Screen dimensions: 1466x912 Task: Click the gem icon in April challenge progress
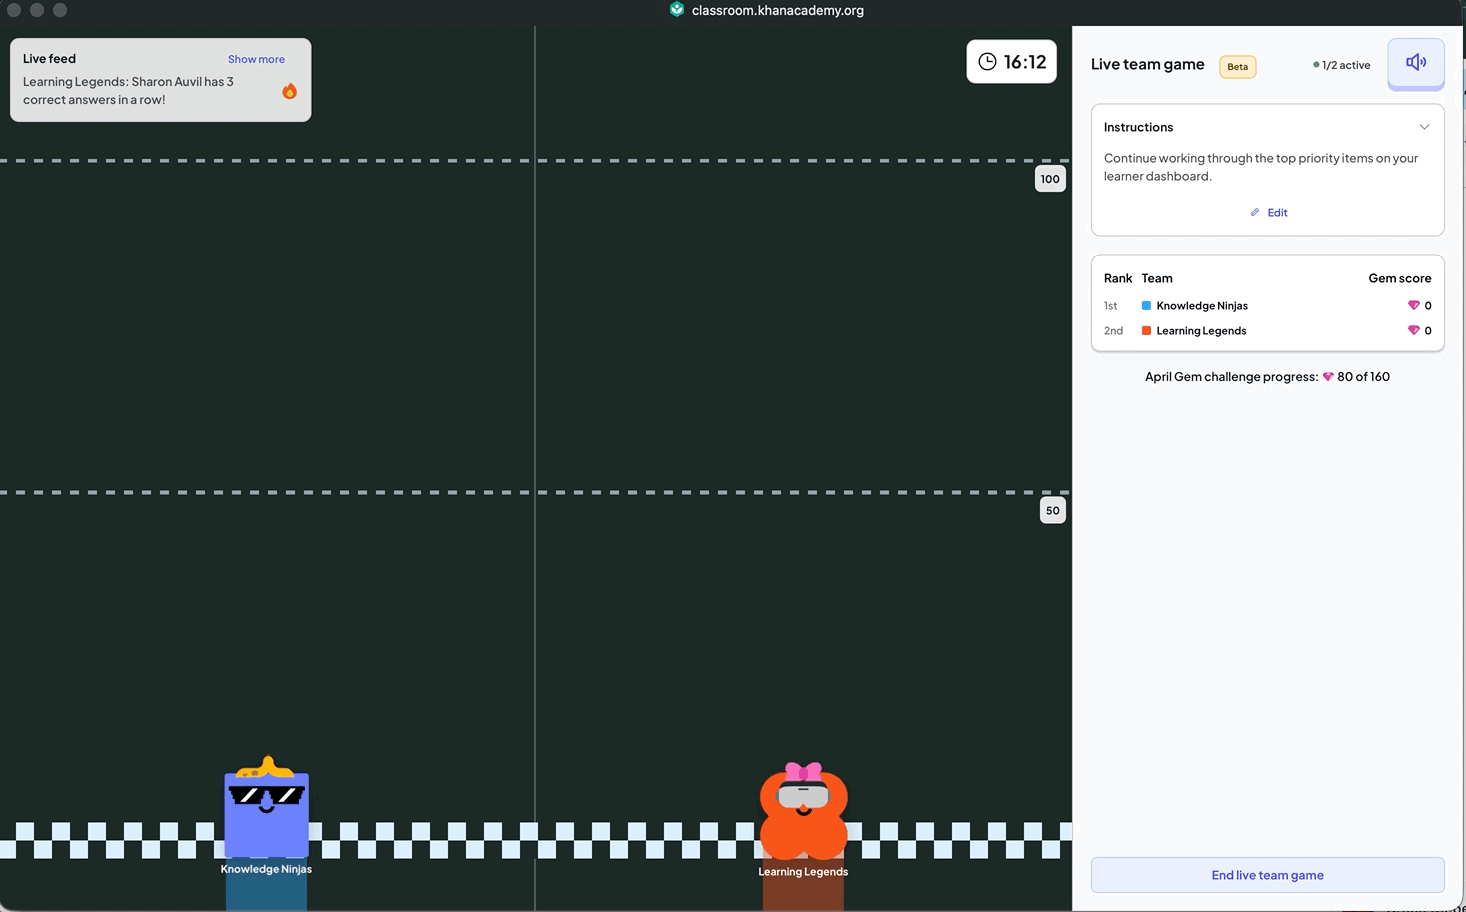click(x=1328, y=377)
